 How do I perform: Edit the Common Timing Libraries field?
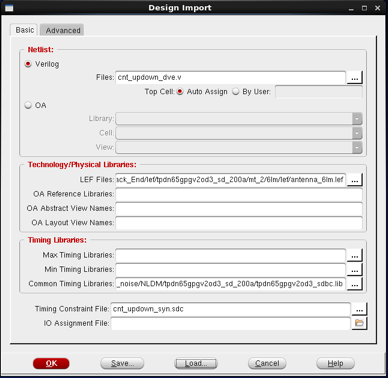pyautogui.click(x=231, y=284)
